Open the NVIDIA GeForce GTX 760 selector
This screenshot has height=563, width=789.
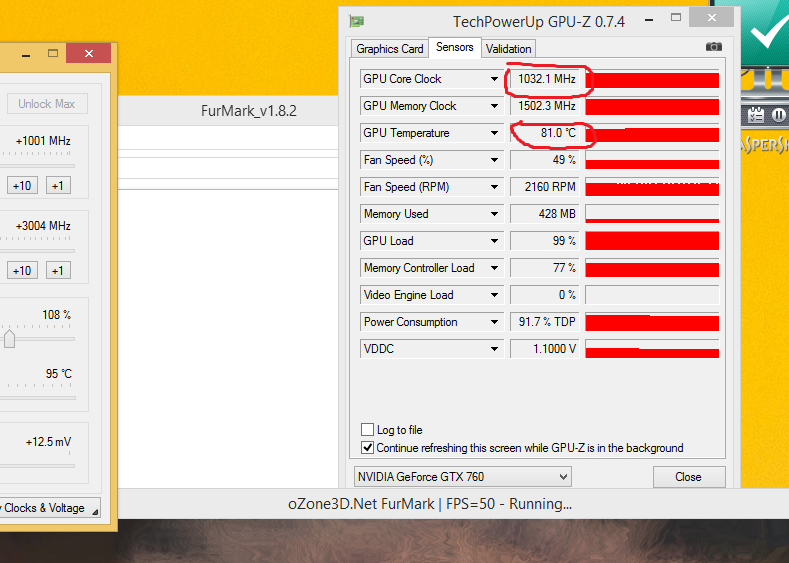(463, 476)
